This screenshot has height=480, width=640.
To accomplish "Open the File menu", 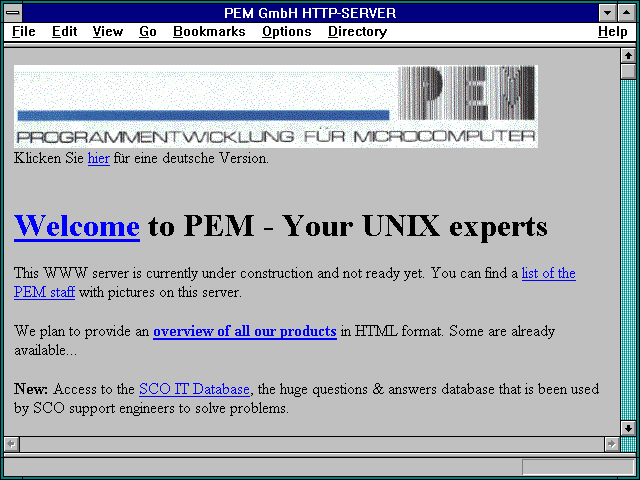I will (x=24, y=31).
